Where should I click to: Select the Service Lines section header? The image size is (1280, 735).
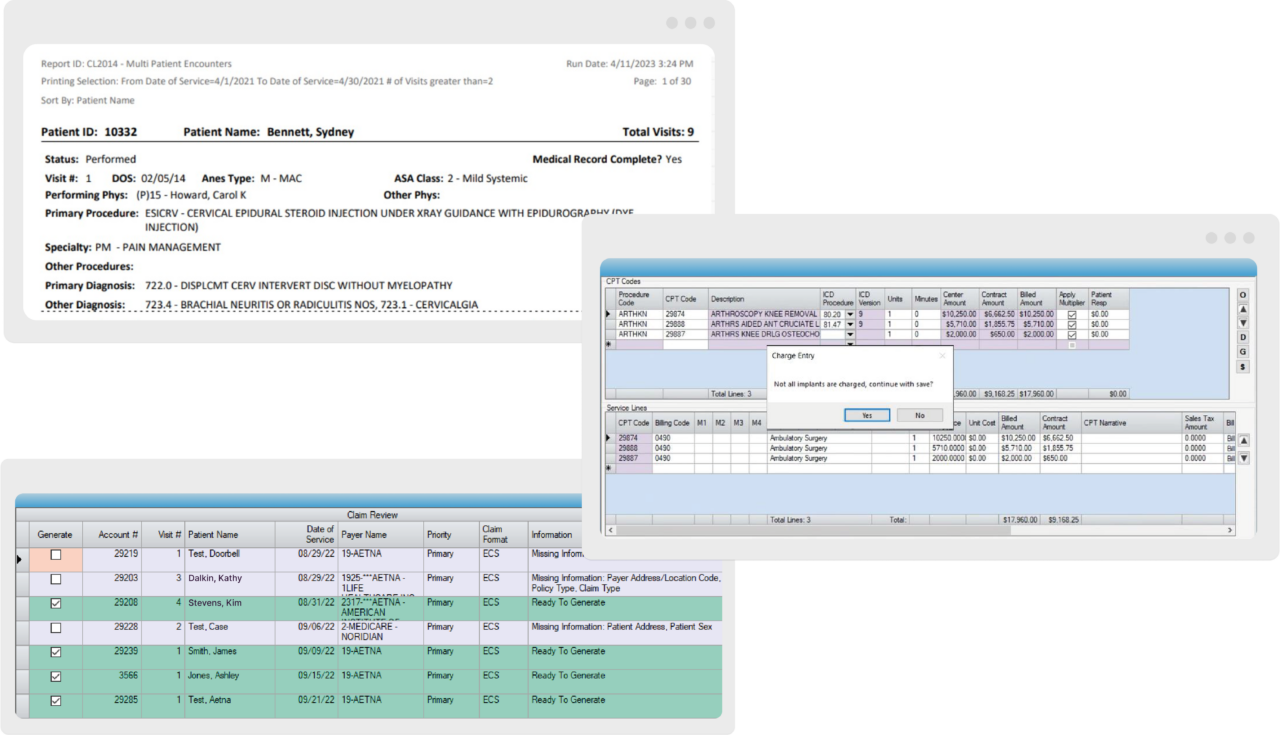click(x=627, y=407)
